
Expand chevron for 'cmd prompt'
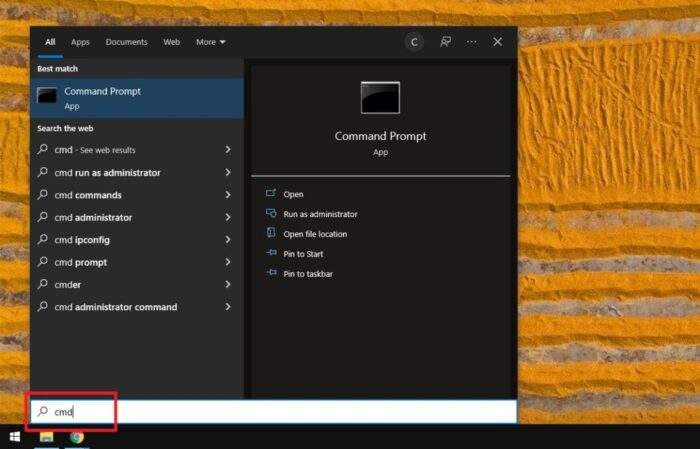(228, 262)
